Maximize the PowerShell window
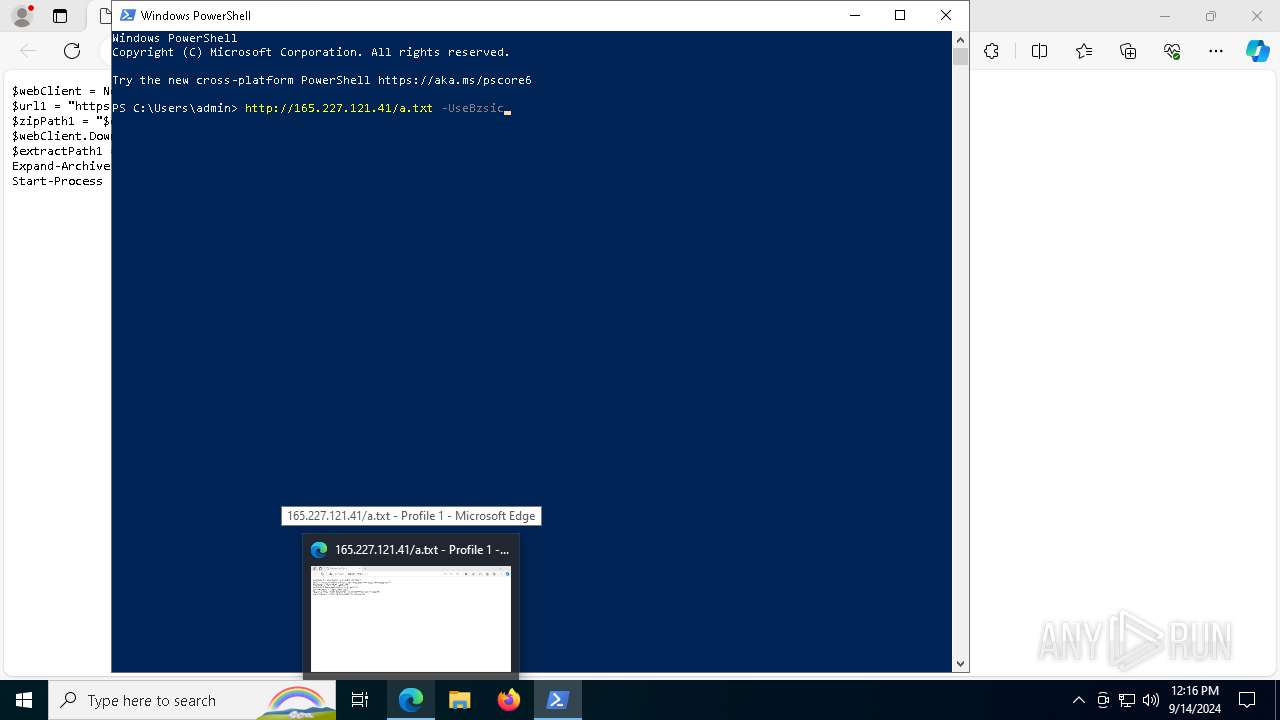The height and width of the screenshot is (720, 1280). [x=900, y=15]
